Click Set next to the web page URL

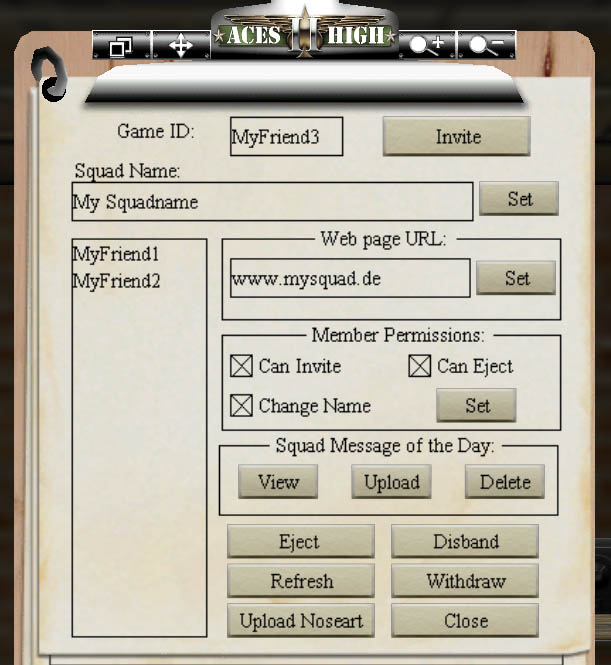516,278
